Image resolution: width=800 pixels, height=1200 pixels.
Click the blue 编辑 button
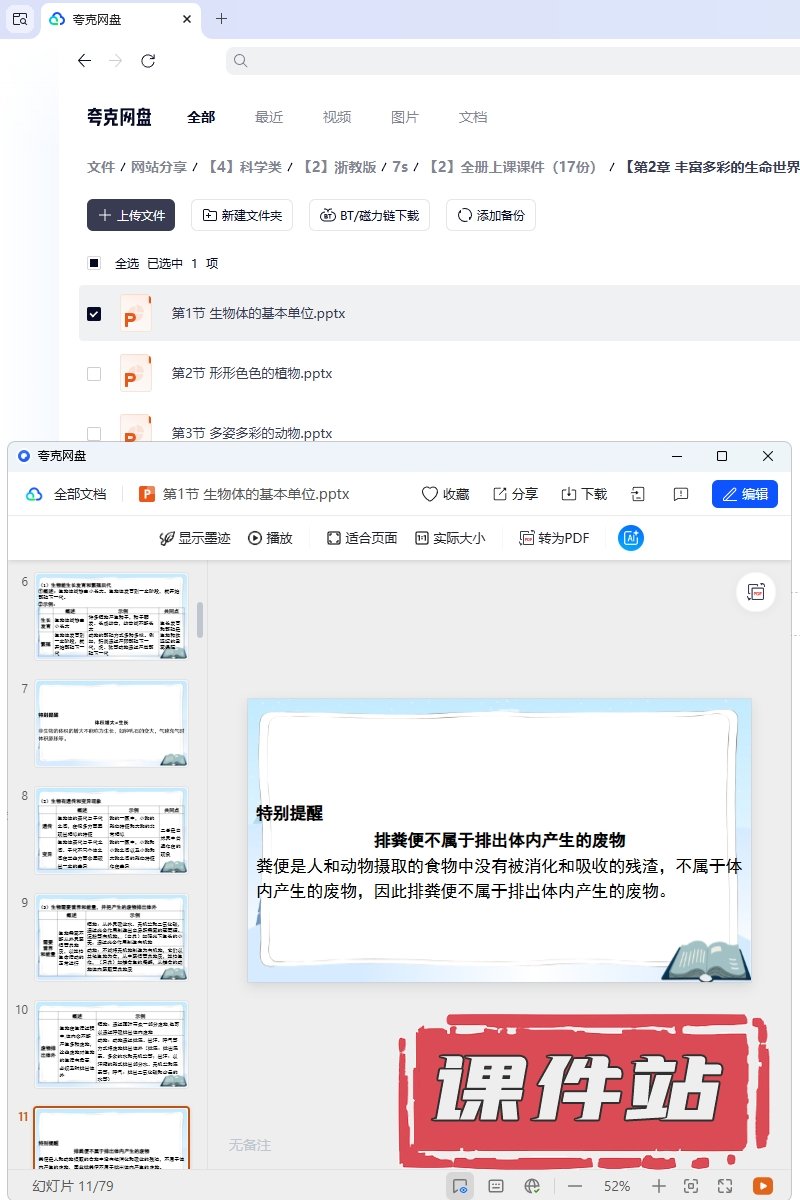[744, 494]
